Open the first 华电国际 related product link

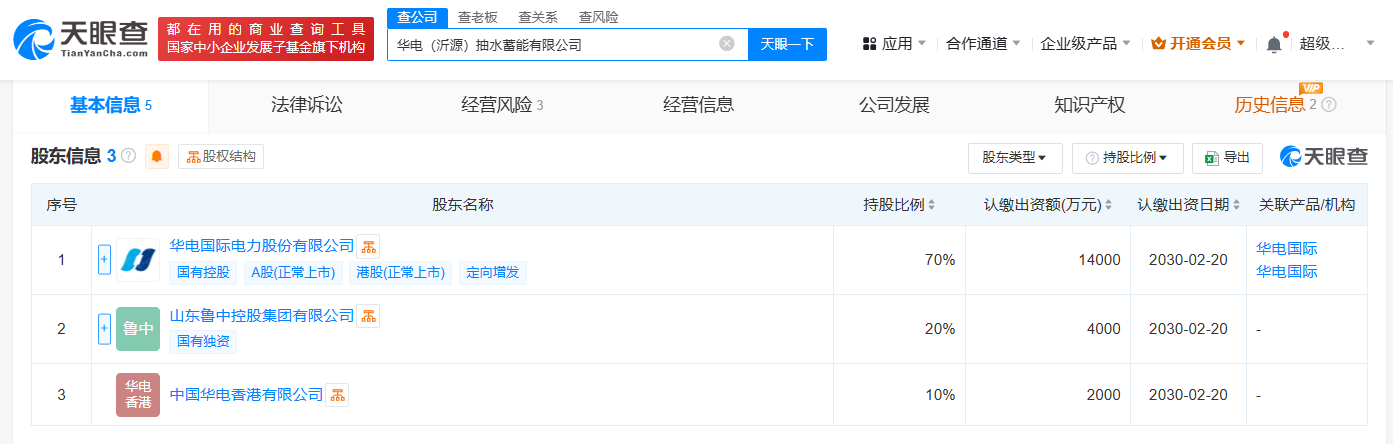1286,249
